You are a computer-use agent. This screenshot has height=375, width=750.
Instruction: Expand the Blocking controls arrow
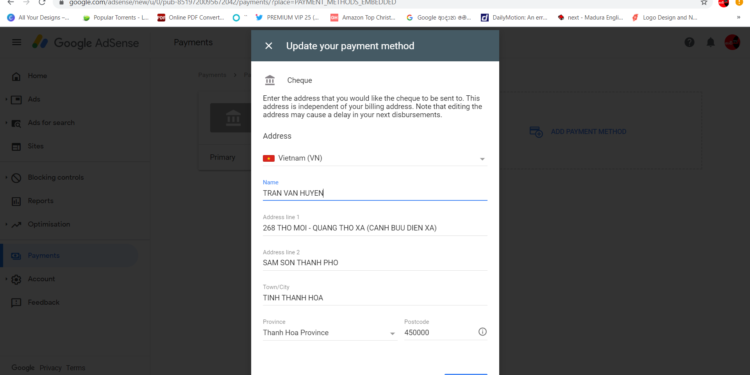pos(6,177)
